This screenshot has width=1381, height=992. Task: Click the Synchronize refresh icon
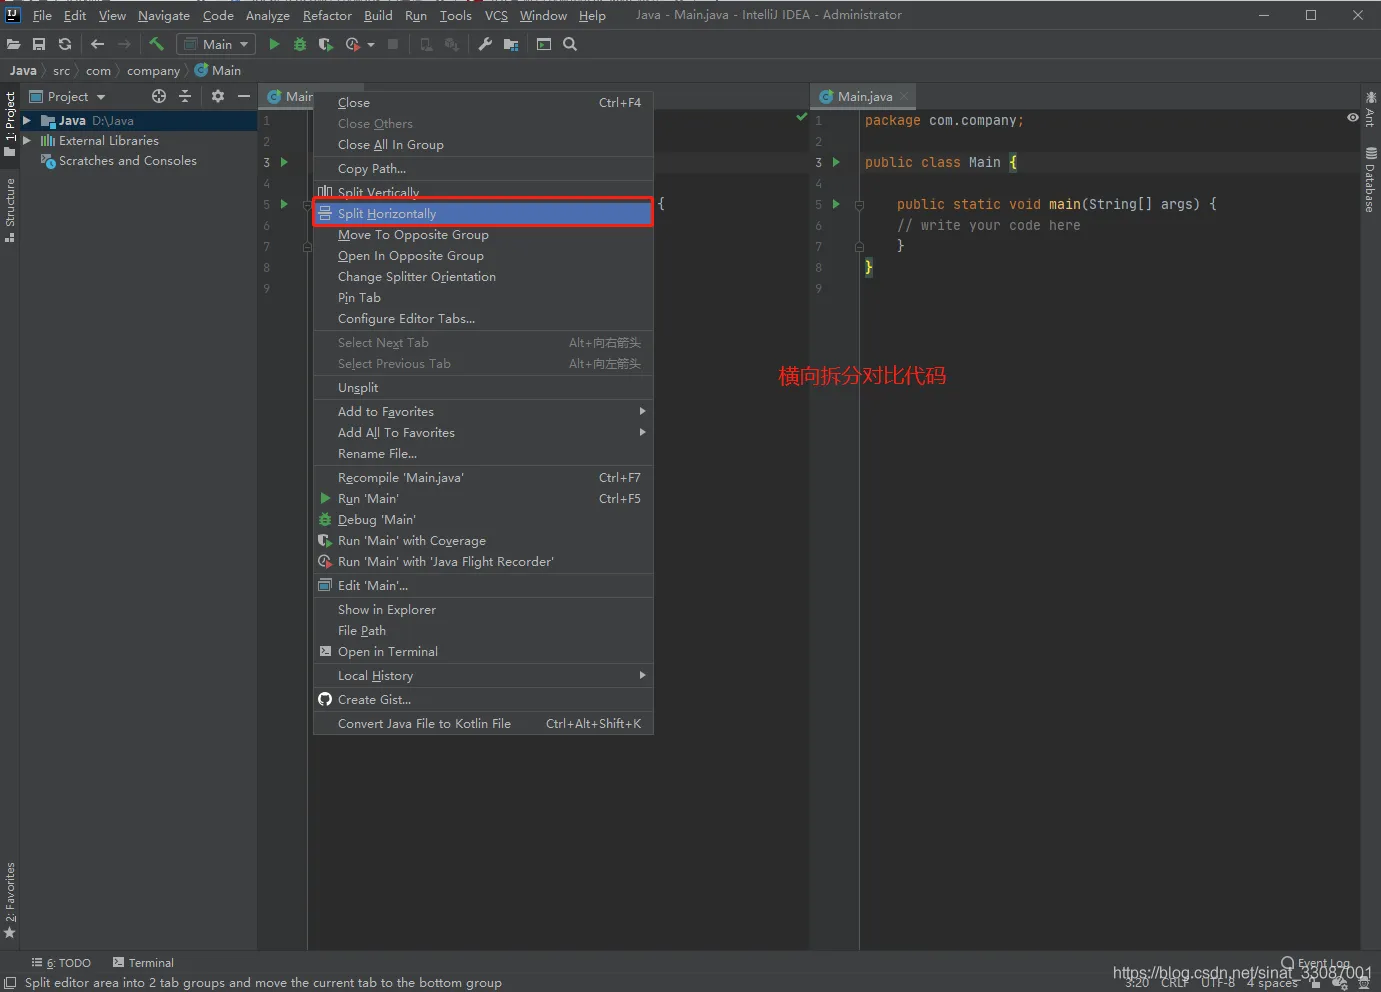pyautogui.click(x=65, y=44)
